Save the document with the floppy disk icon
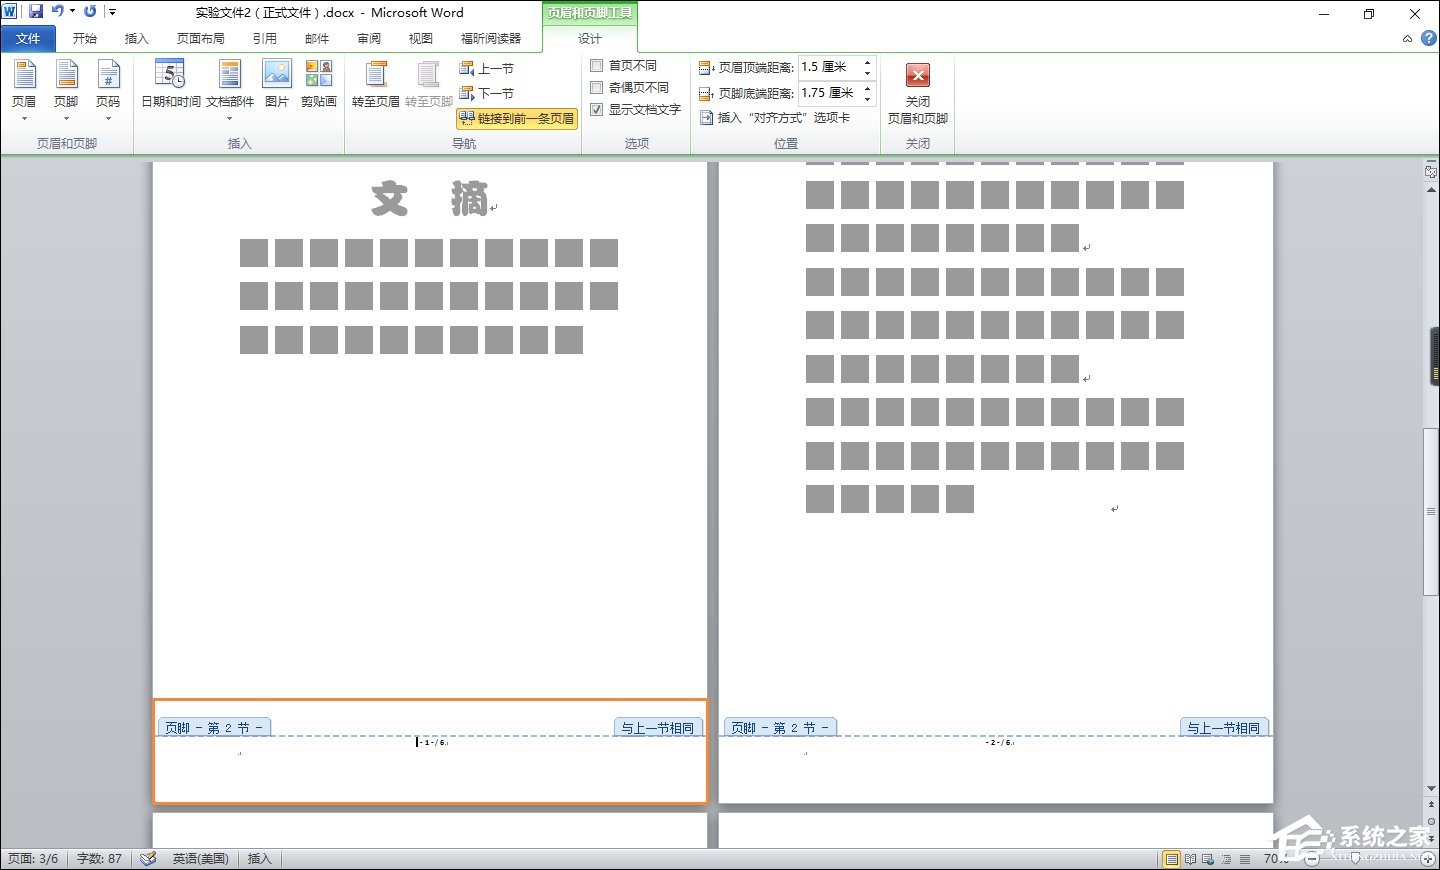This screenshot has height=870, width=1440. [x=36, y=12]
